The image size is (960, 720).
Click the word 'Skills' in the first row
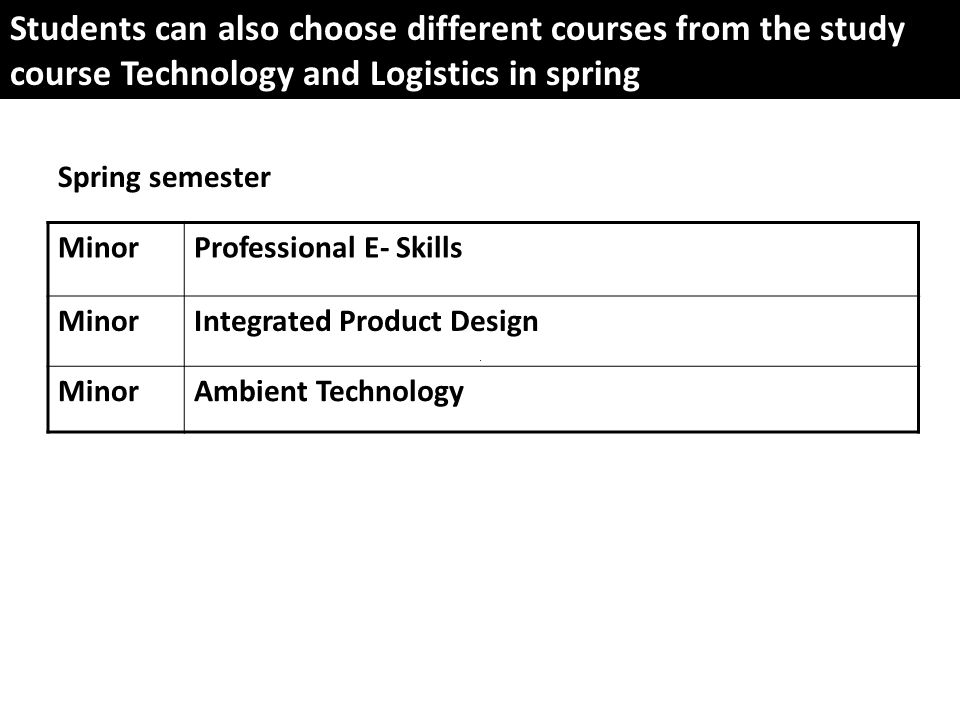429,248
